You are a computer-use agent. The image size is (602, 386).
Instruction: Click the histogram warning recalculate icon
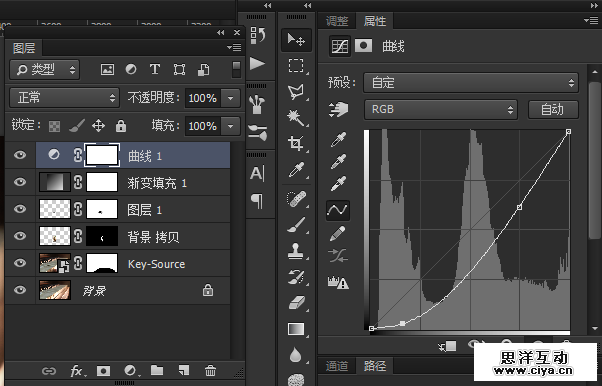point(338,282)
